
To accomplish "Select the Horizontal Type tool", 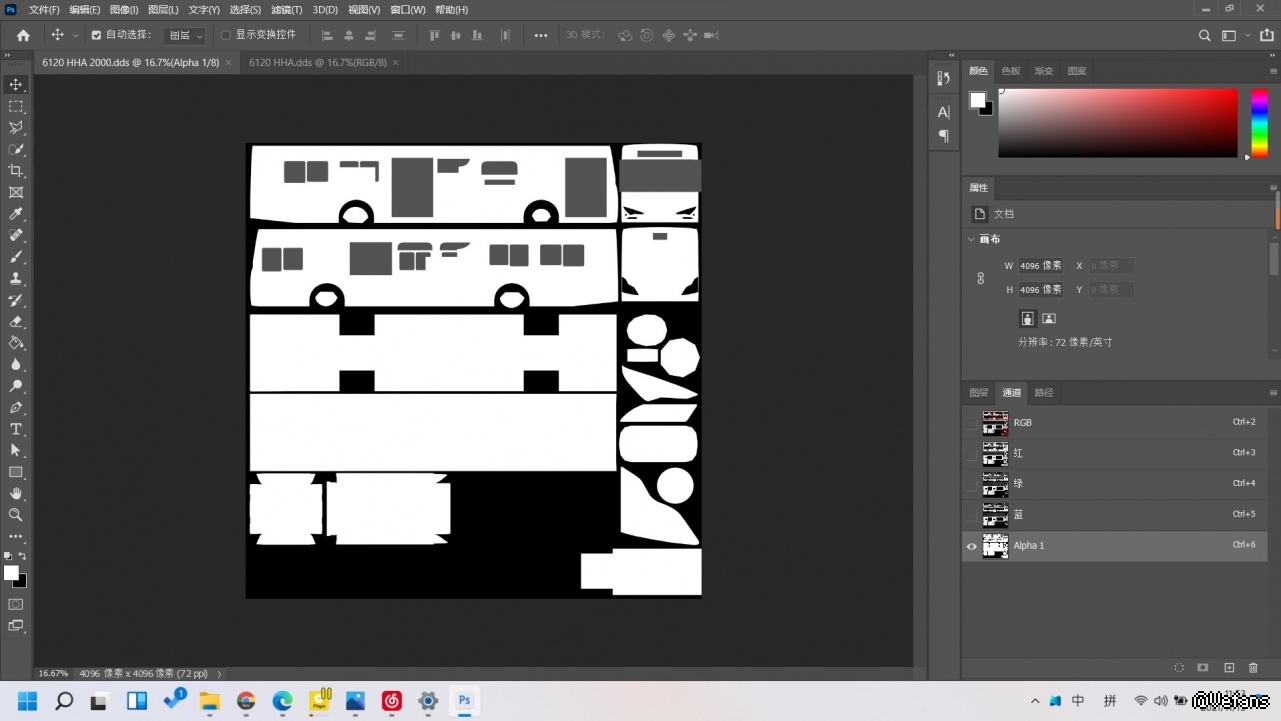I will [x=16, y=429].
